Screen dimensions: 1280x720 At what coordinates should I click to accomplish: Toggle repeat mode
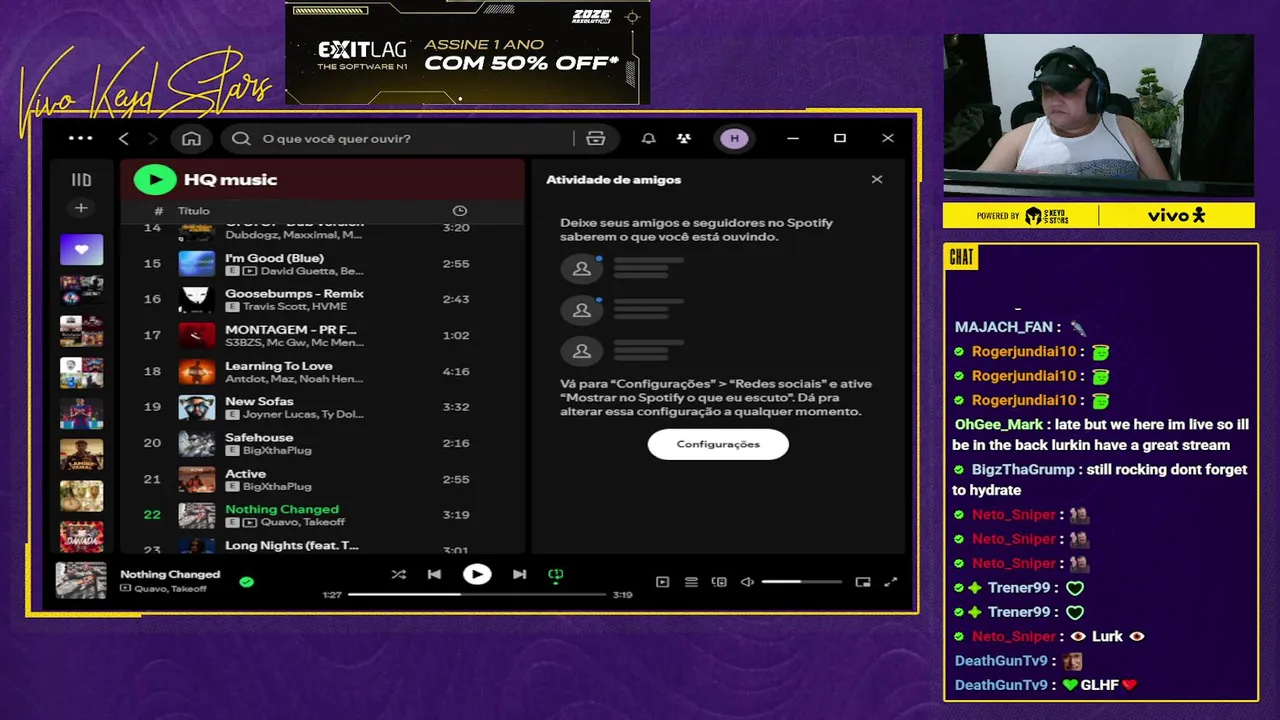point(556,574)
